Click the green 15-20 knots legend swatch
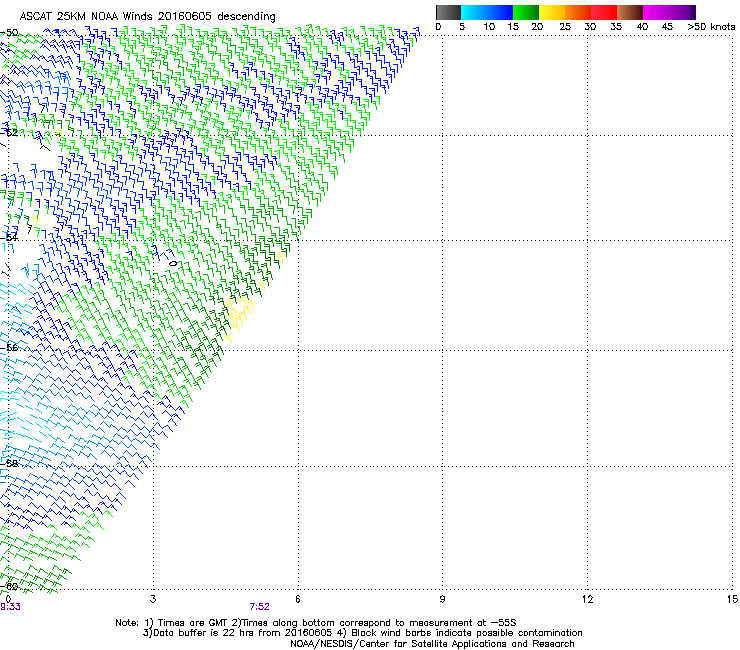The image size is (740, 650). [526, 12]
